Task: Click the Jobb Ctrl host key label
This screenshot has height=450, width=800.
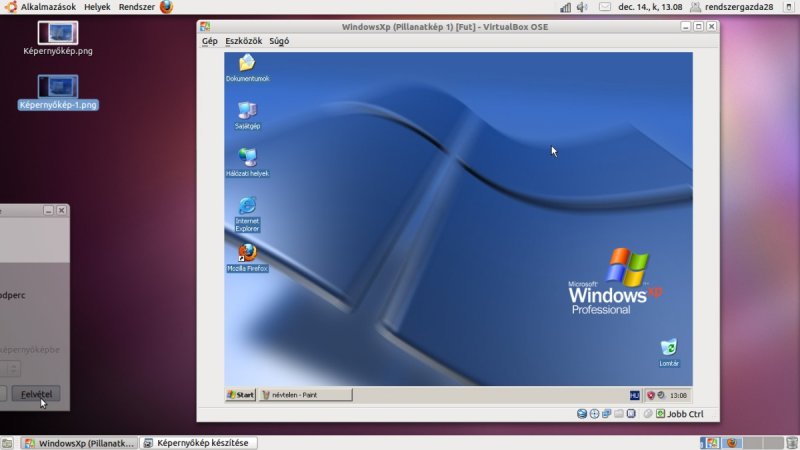Action: click(x=685, y=414)
